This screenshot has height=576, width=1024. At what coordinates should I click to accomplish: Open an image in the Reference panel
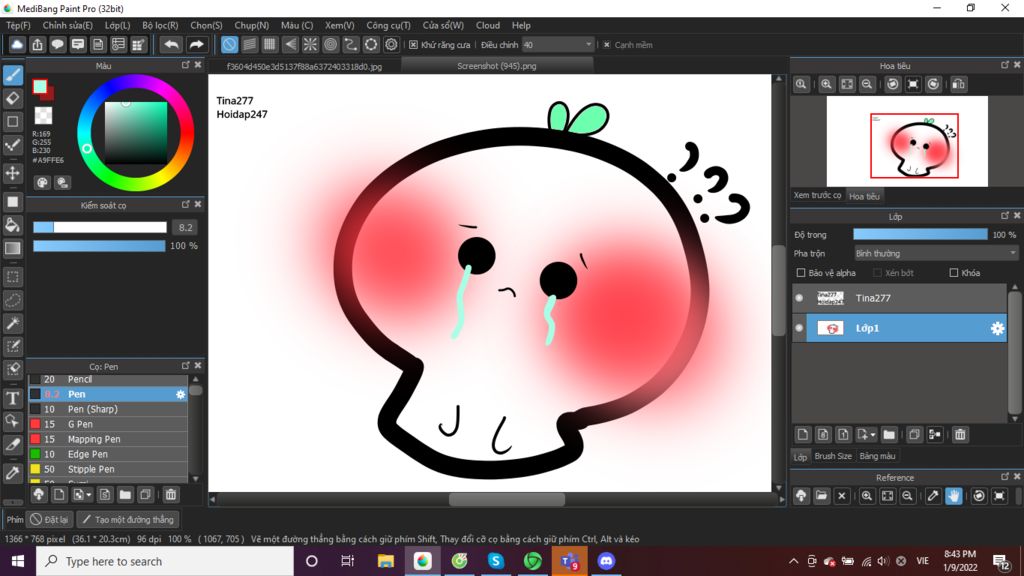click(x=821, y=496)
